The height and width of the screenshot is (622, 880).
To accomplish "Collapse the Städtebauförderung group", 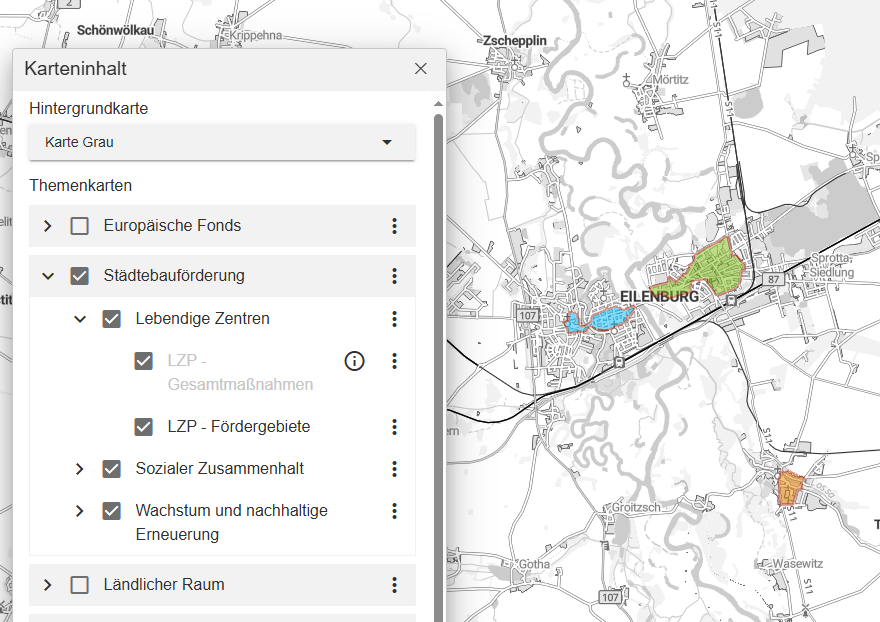I will coord(48,276).
